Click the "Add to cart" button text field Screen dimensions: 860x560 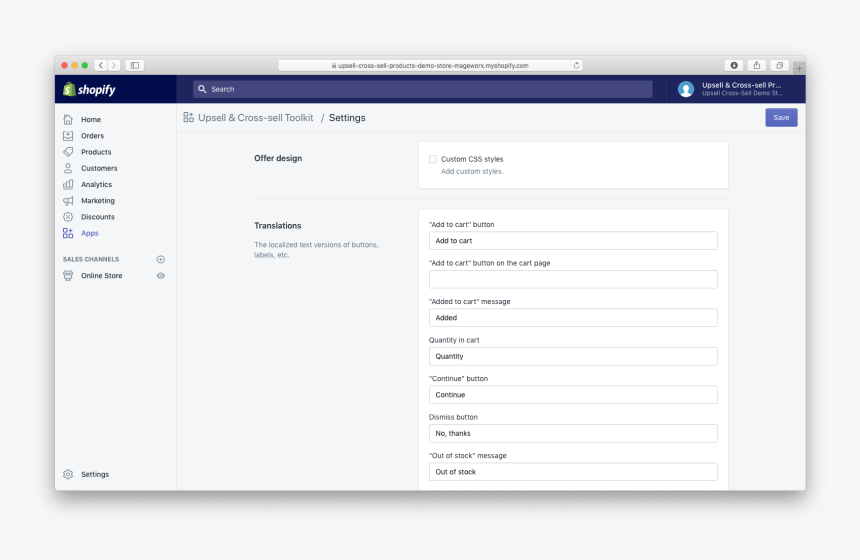coord(573,241)
